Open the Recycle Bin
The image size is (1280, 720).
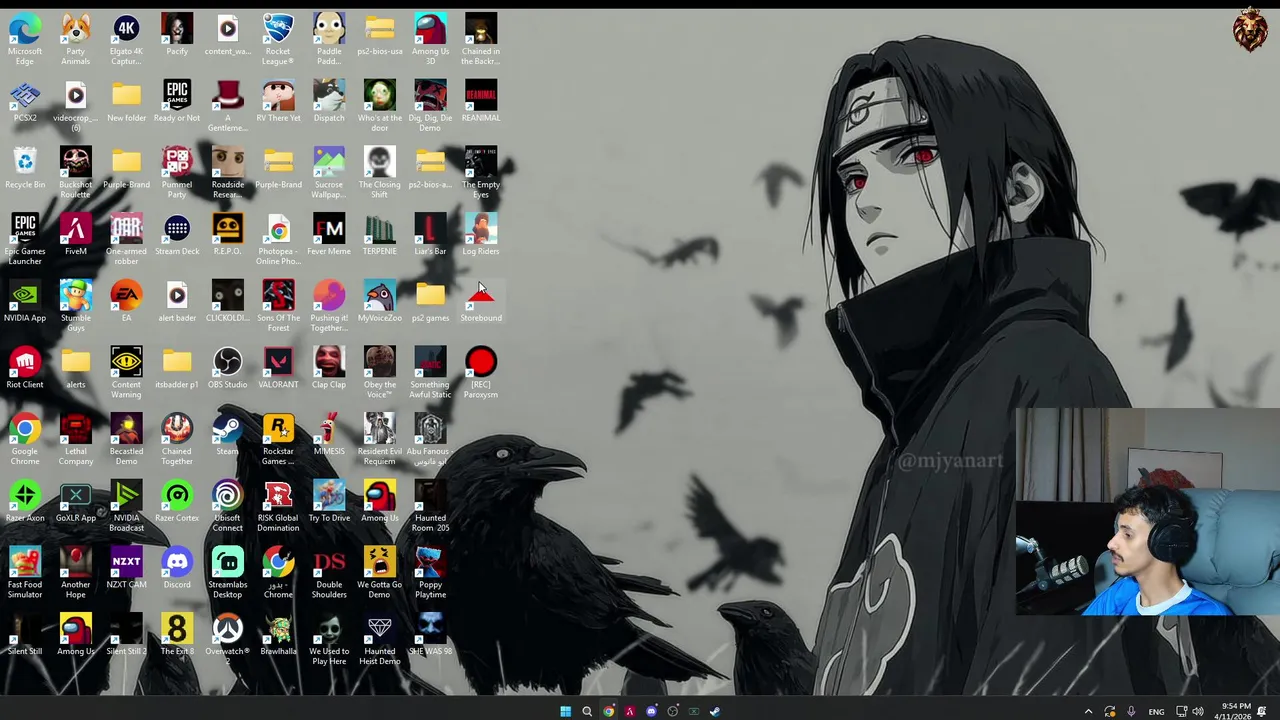coord(25,168)
